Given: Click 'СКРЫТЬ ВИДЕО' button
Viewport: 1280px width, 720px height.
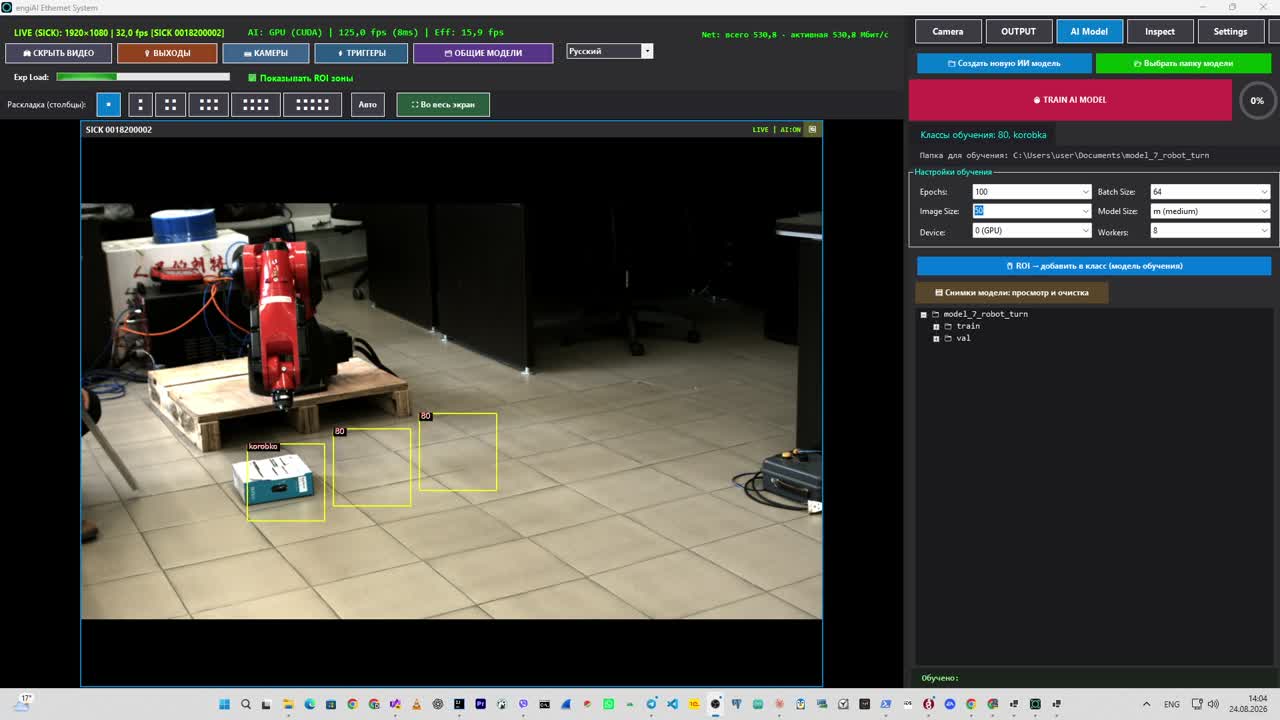Looking at the screenshot, I should tap(58, 53).
